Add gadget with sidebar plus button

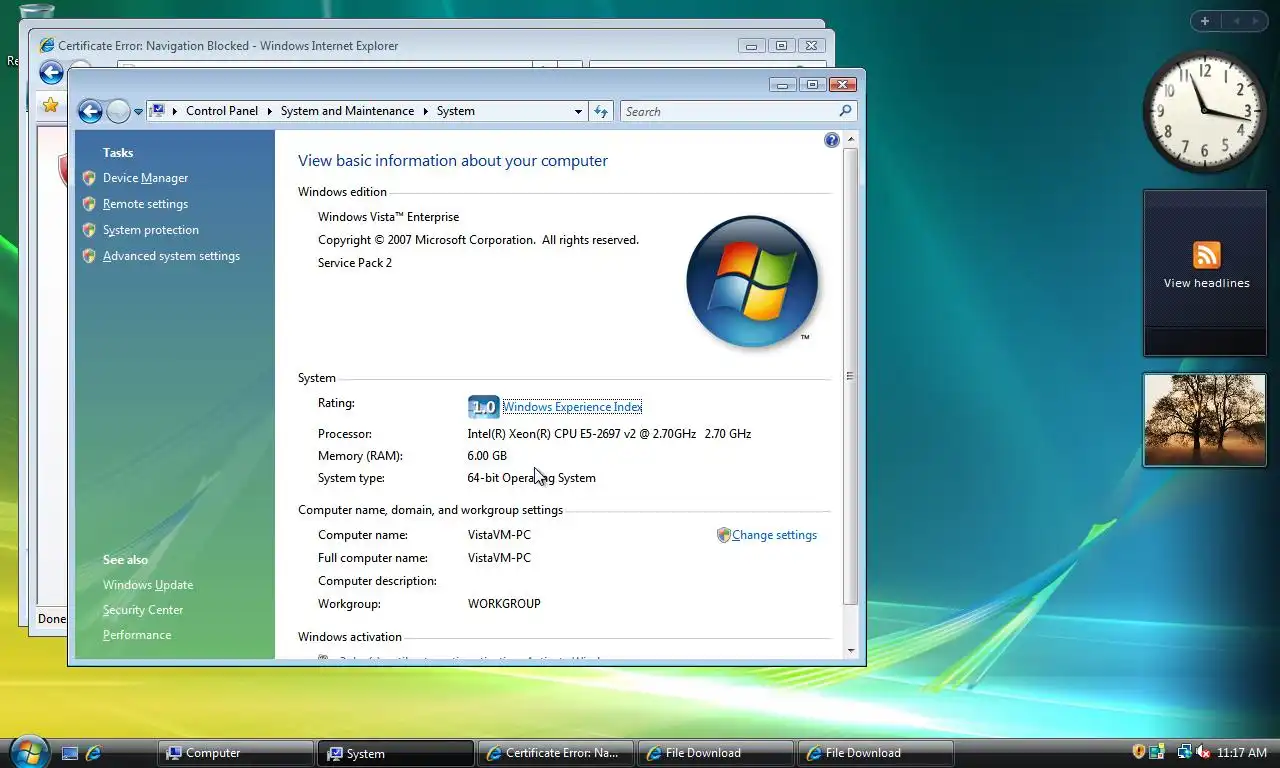click(1205, 21)
